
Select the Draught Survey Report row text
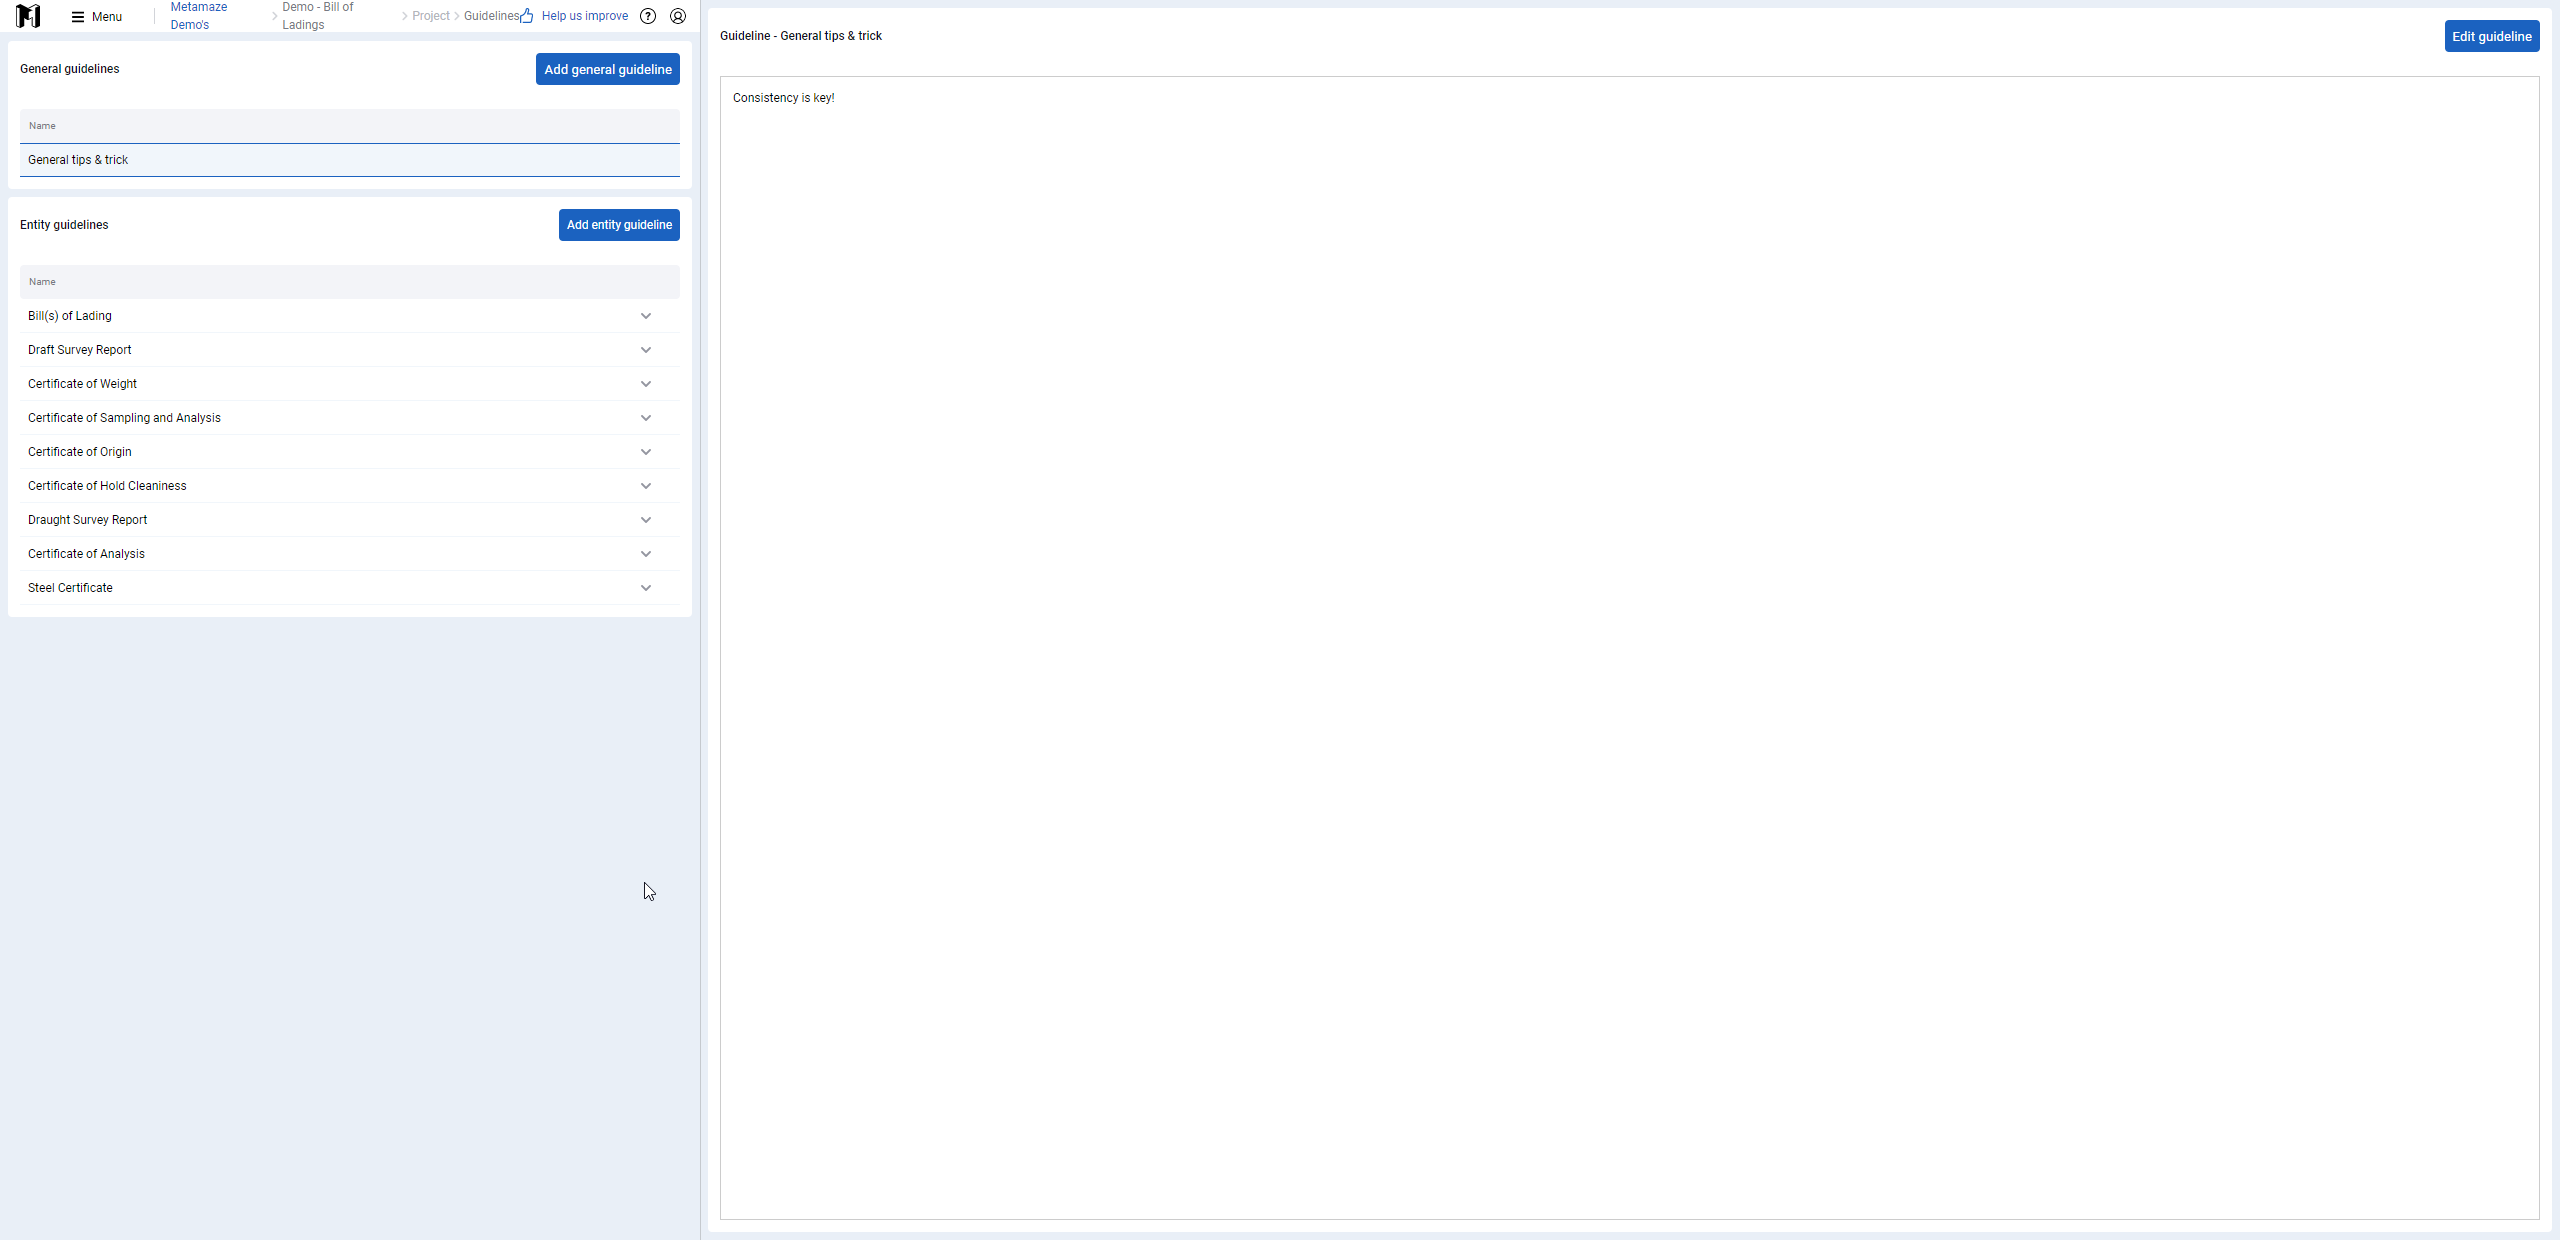click(87, 520)
